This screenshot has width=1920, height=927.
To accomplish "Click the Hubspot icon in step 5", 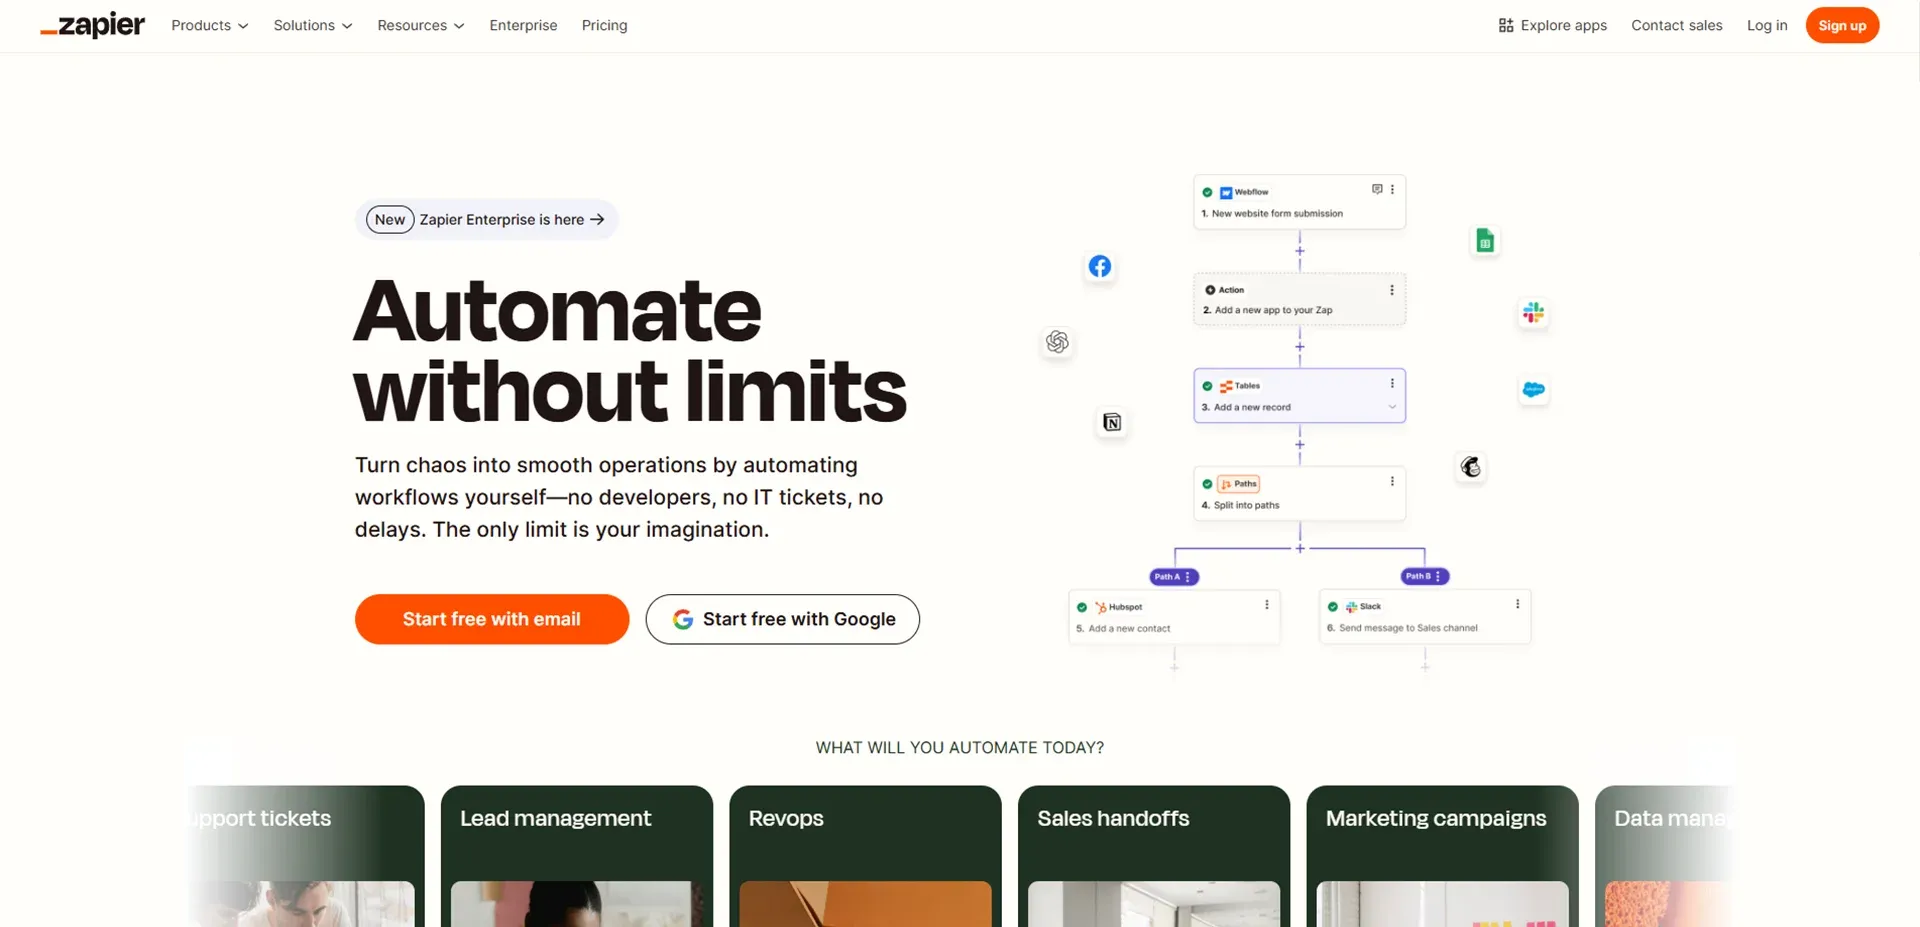I will pos(1101,607).
